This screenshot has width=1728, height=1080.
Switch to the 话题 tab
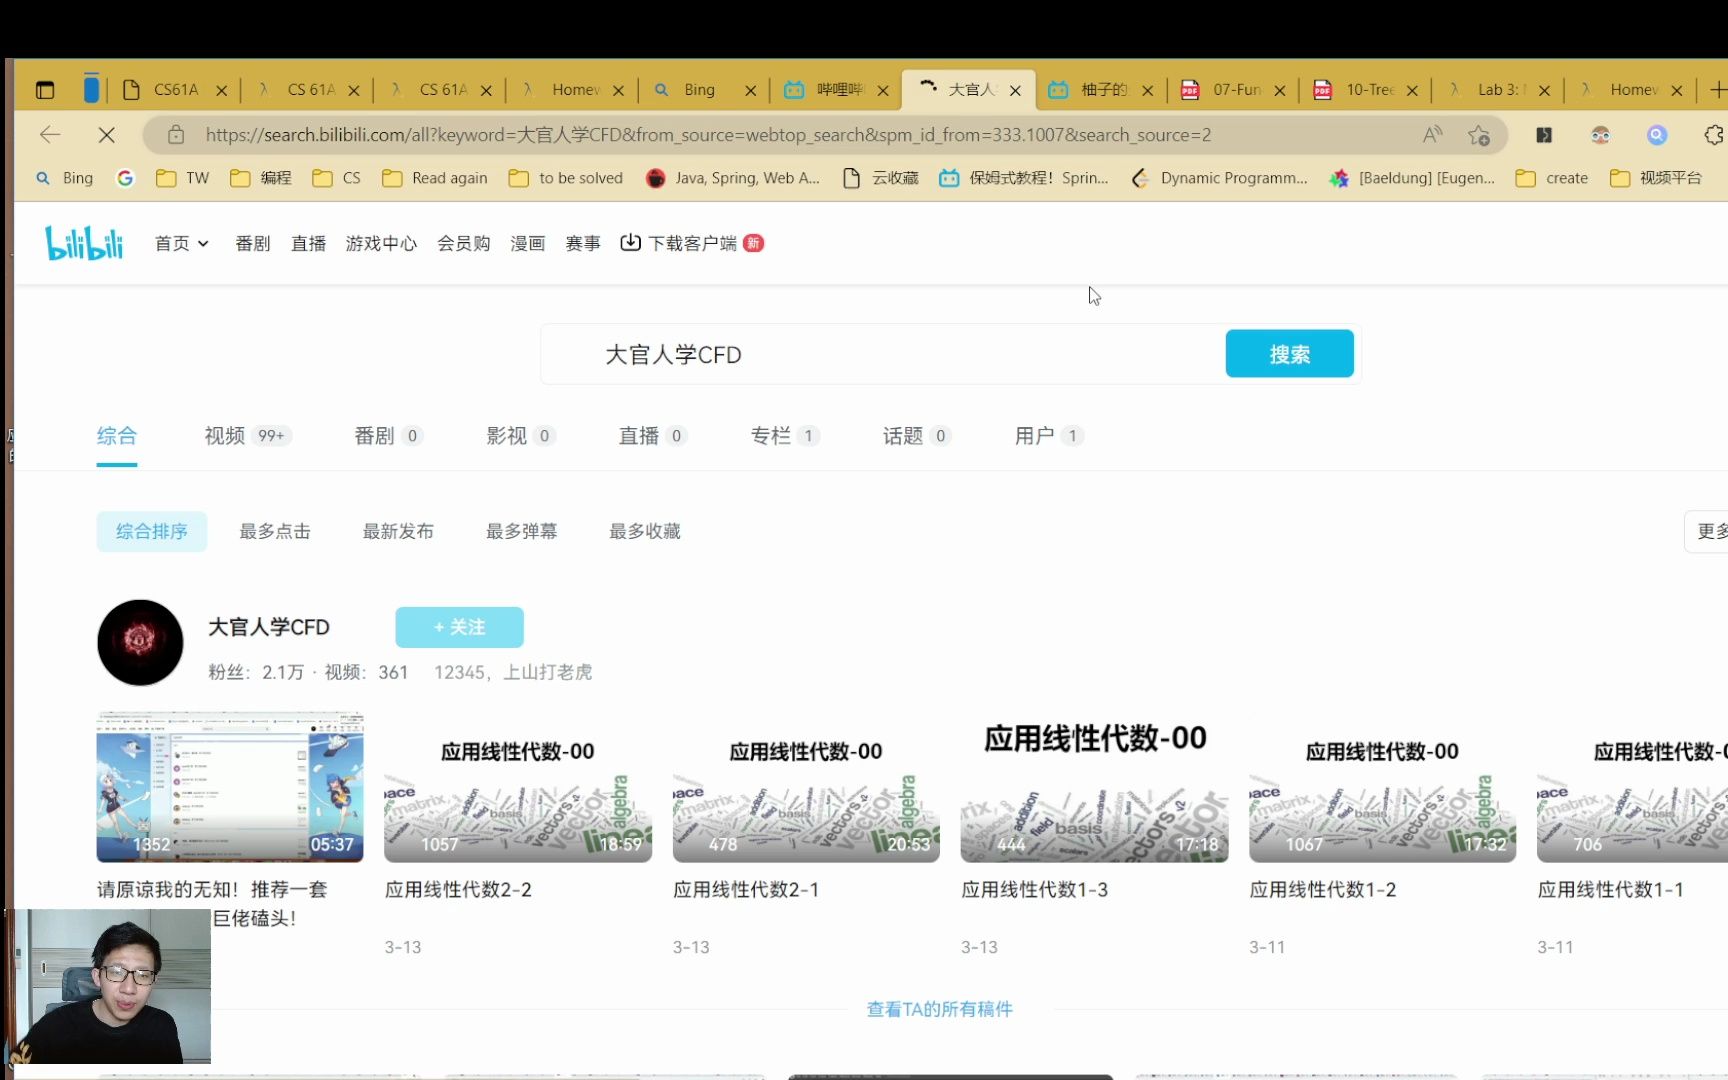point(916,436)
